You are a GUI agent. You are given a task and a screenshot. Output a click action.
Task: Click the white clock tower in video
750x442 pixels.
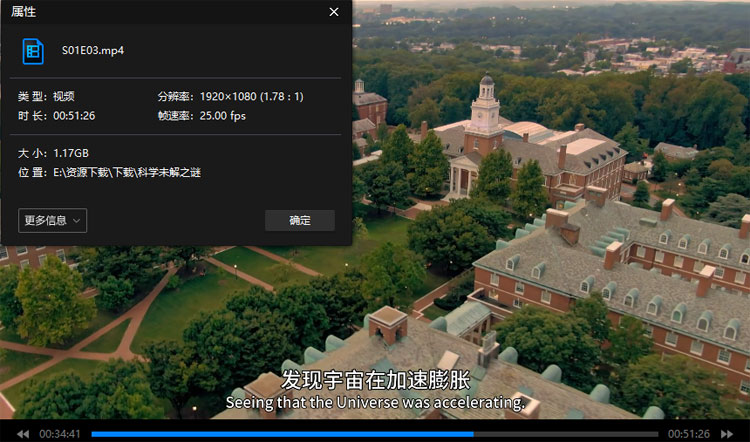tap(486, 108)
